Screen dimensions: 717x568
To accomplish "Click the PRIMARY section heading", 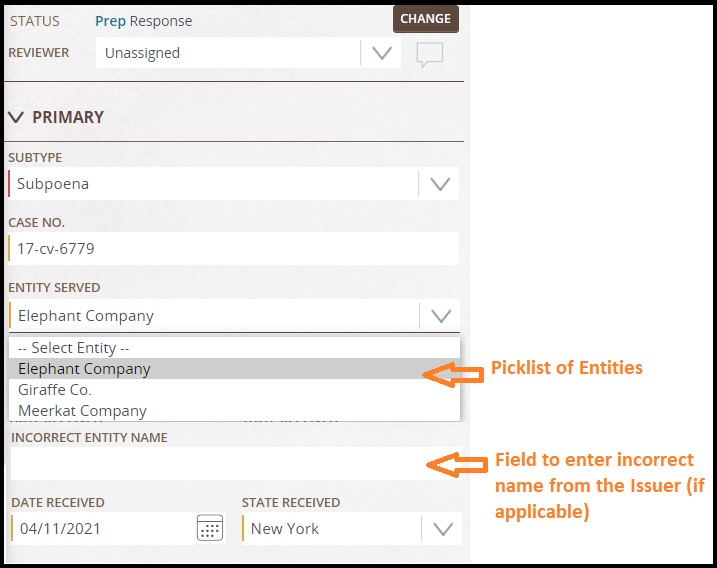I will (68, 118).
